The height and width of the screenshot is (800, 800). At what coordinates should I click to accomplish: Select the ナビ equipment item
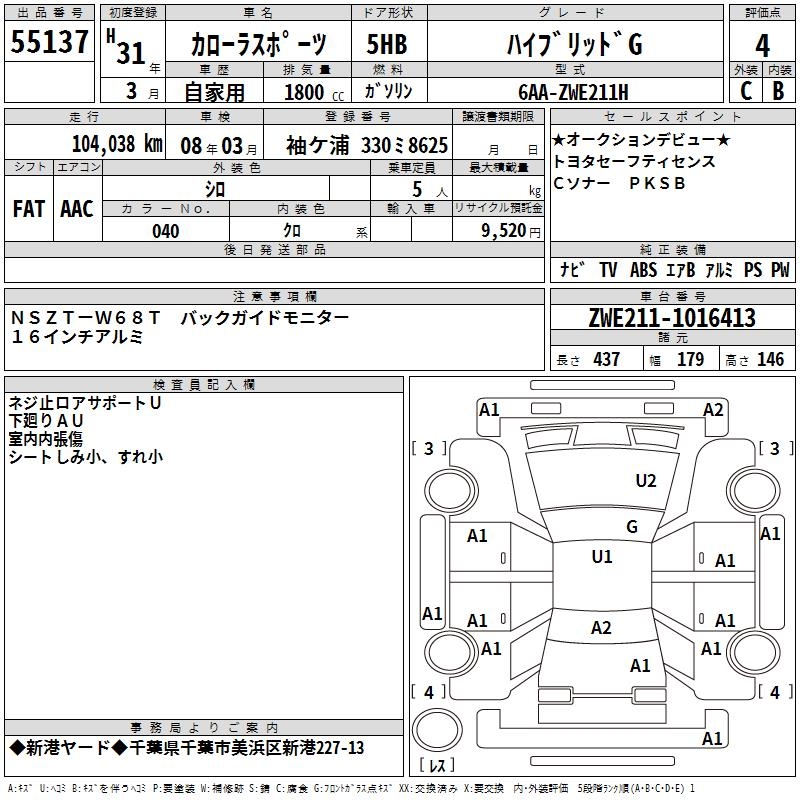coord(571,269)
